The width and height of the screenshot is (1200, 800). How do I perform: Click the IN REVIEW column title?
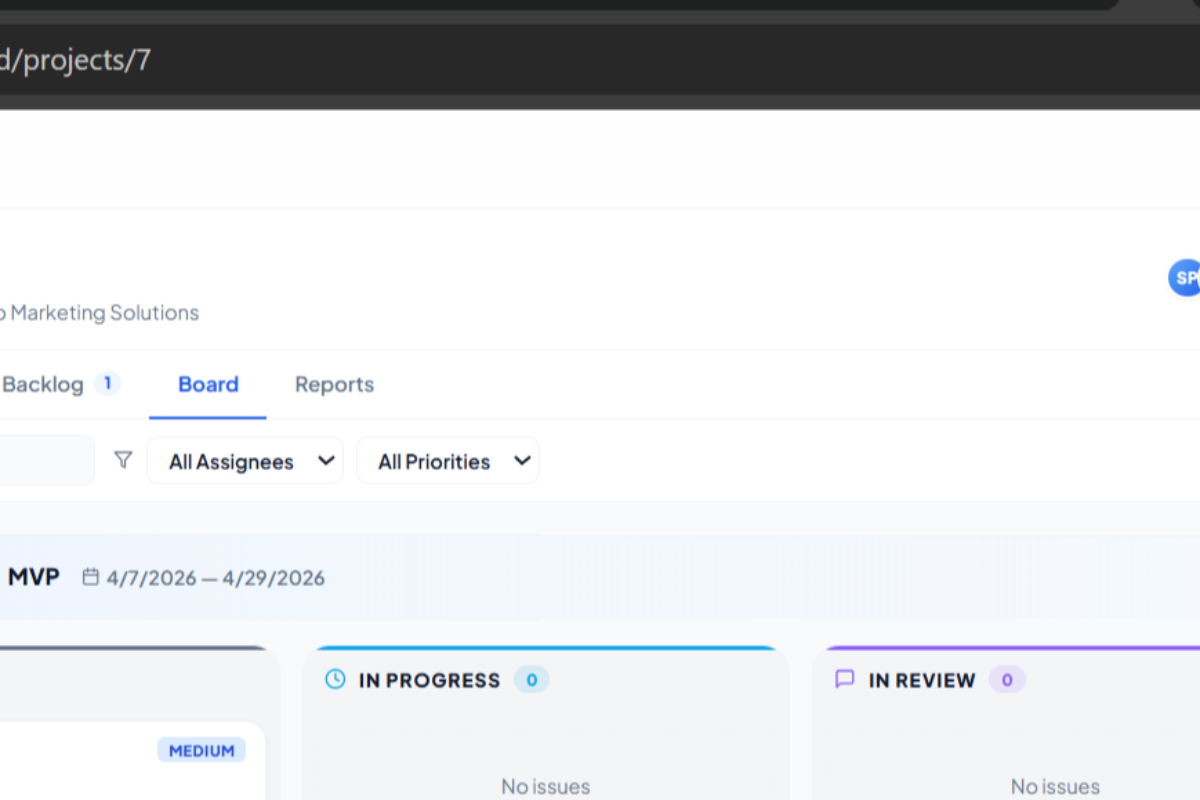pos(922,680)
